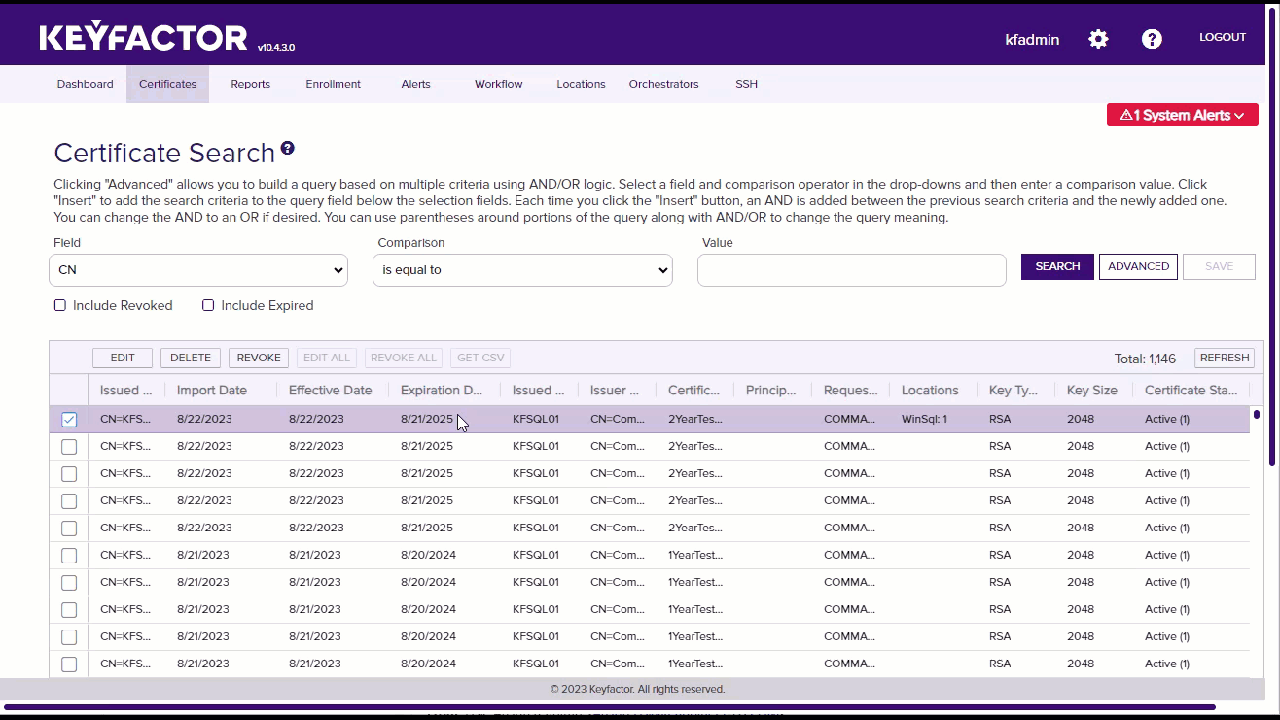Click the SEARCH button
This screenshot has width=1280, height=720.
click(1057, 266)
